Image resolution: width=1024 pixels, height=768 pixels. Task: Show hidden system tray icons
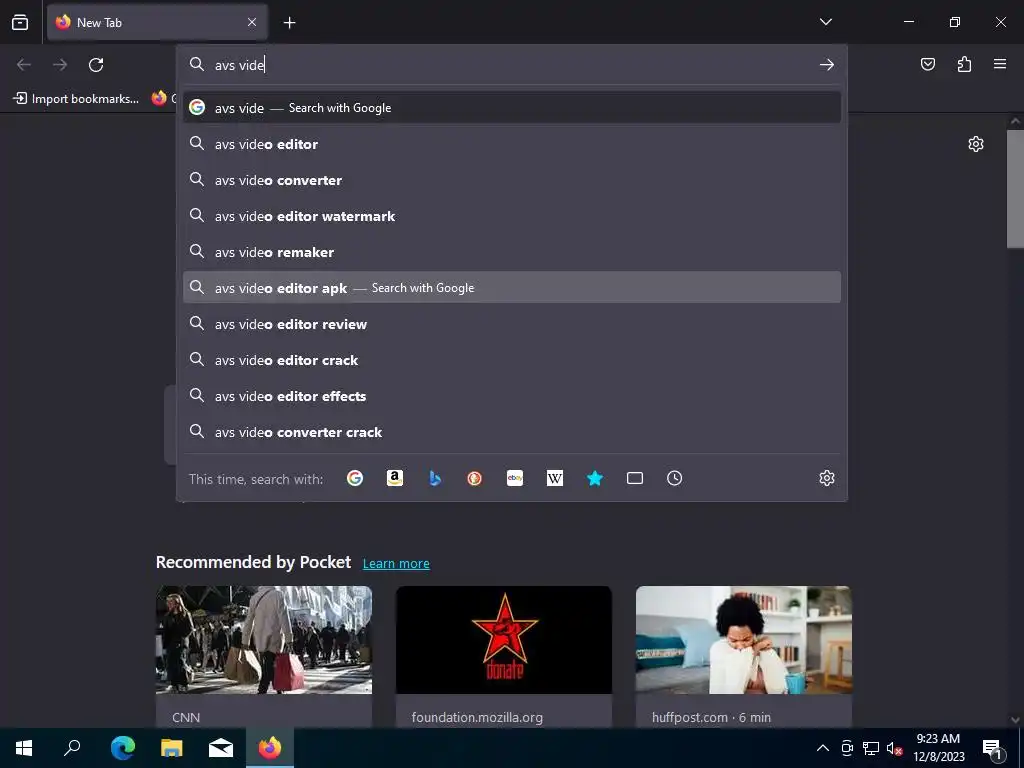823,748
